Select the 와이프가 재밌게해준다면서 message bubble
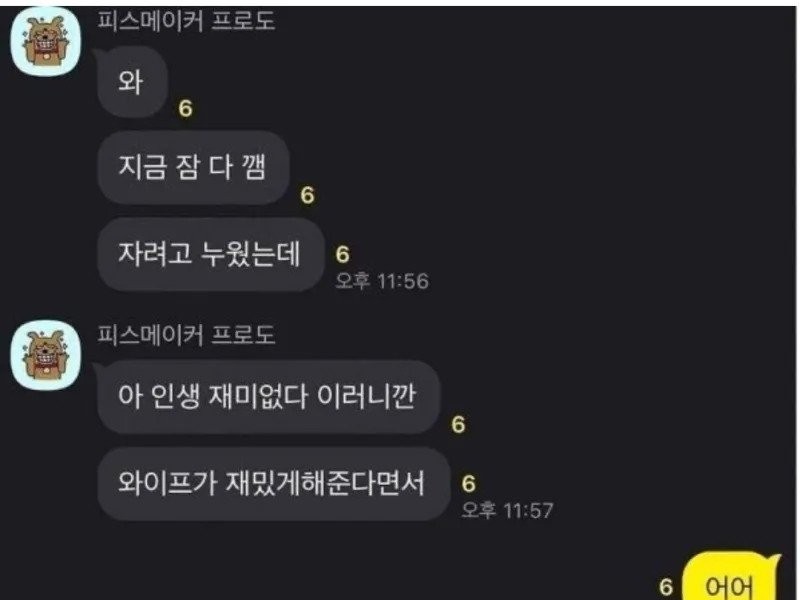 click(x=273, y=483)
